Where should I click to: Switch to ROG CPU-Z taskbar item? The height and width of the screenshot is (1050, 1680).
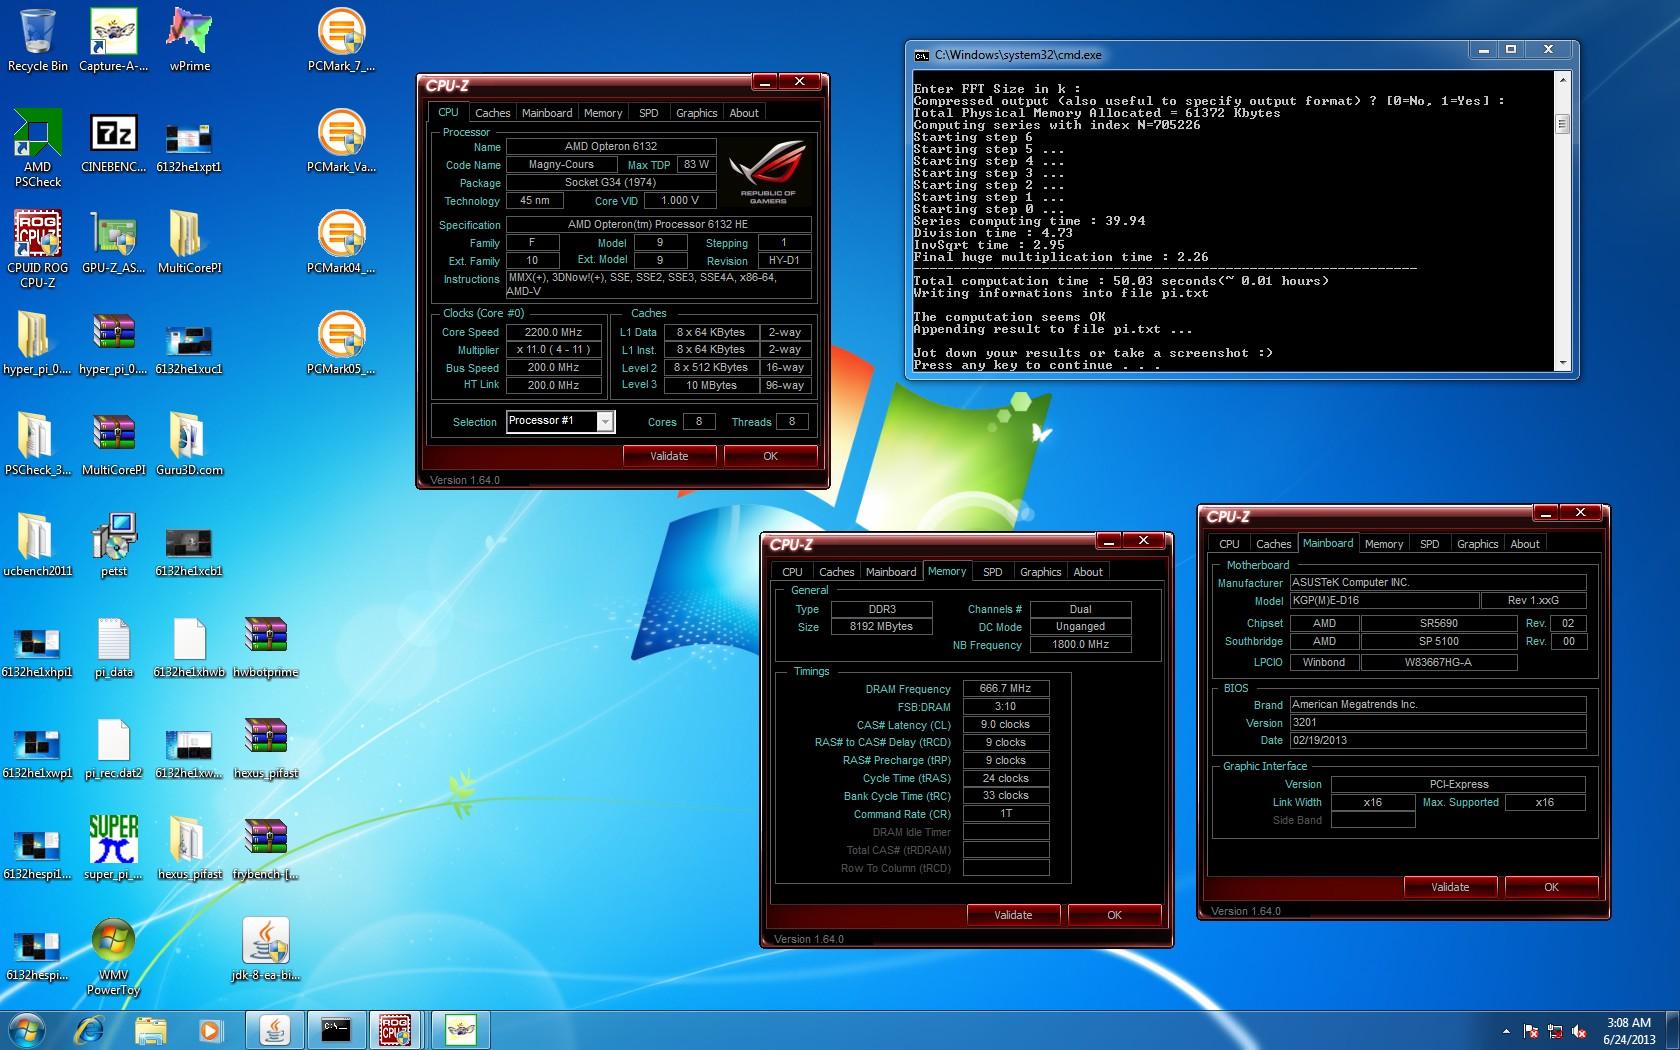coord(396,1029)
